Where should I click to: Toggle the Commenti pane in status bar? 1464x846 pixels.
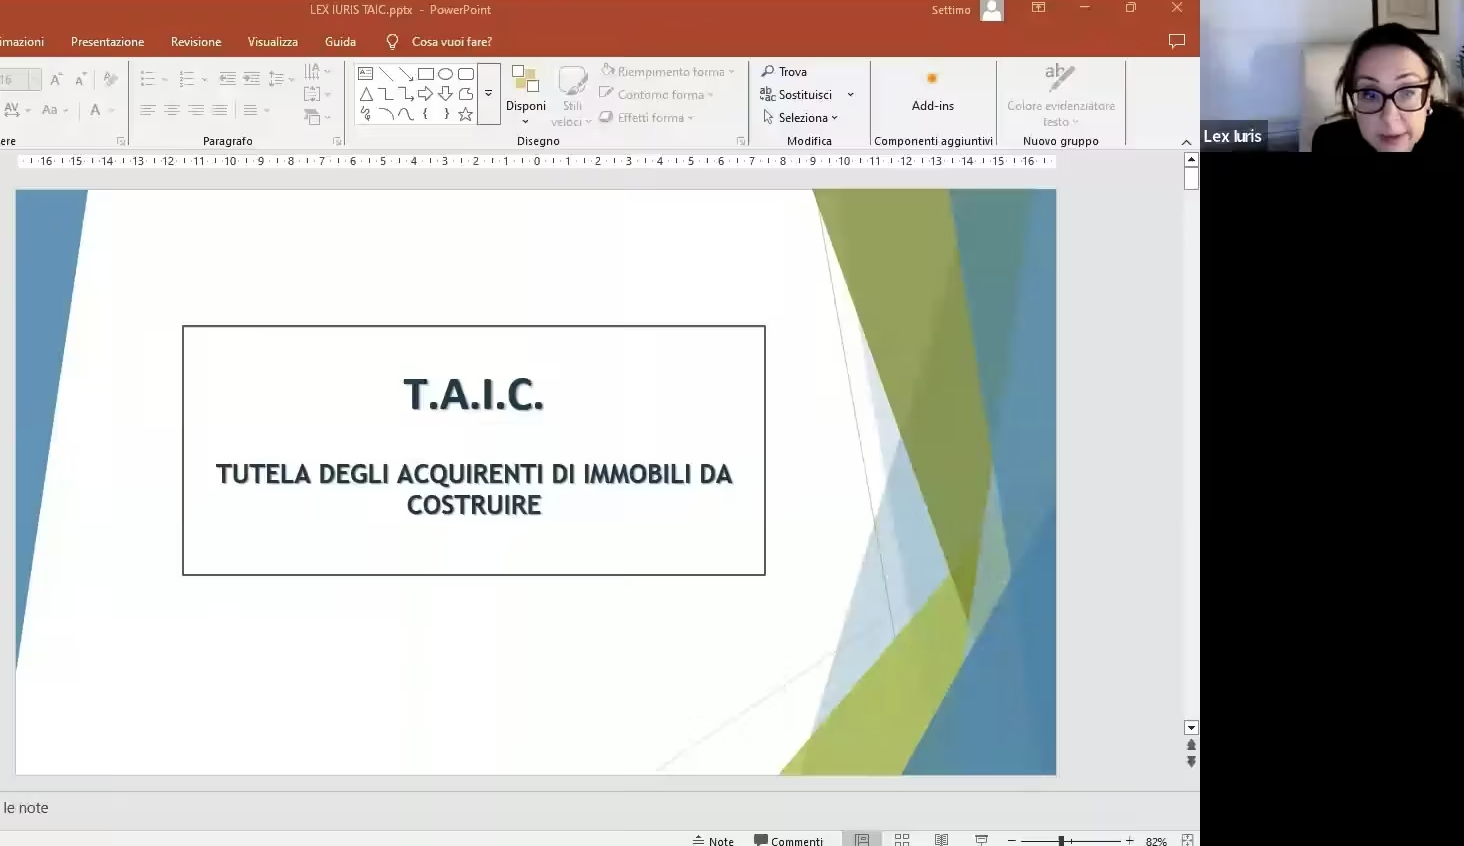(x=788, y=841)
